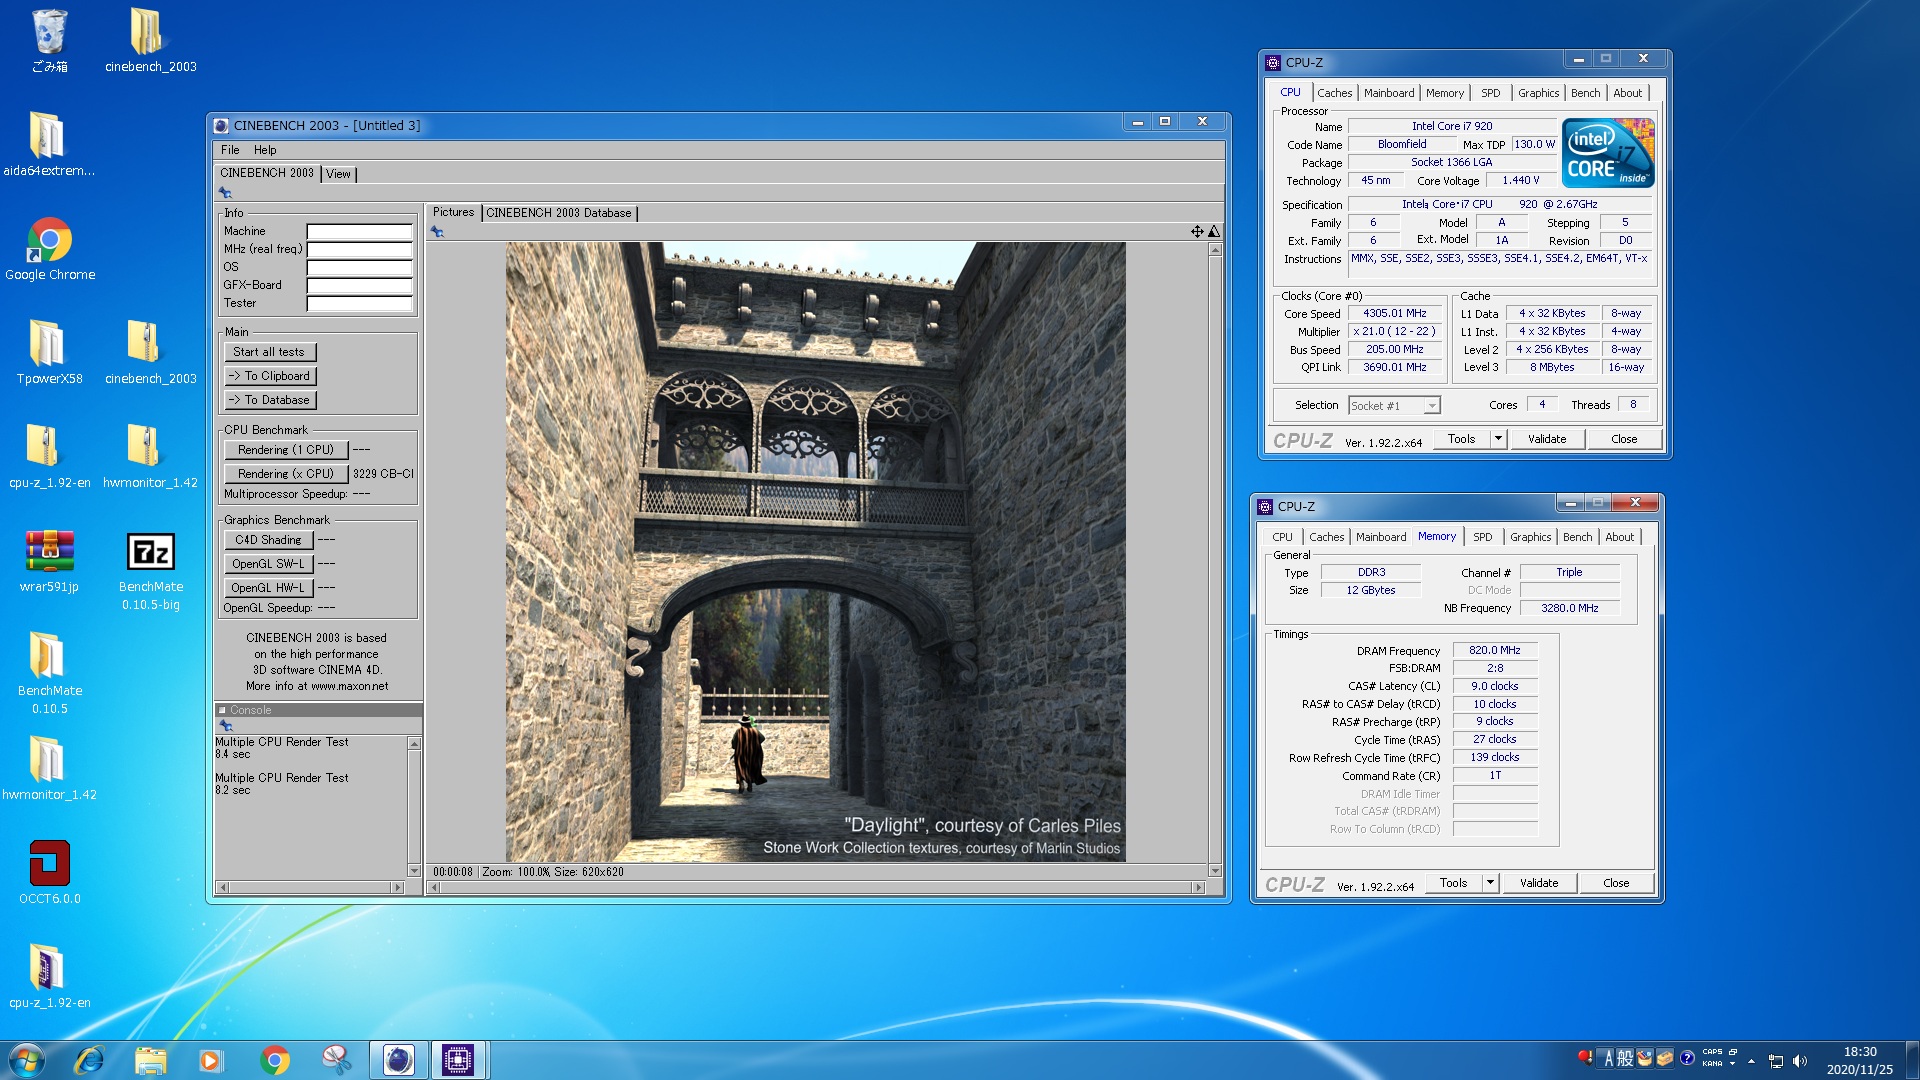Click Start all tests button

click(270, 352)
